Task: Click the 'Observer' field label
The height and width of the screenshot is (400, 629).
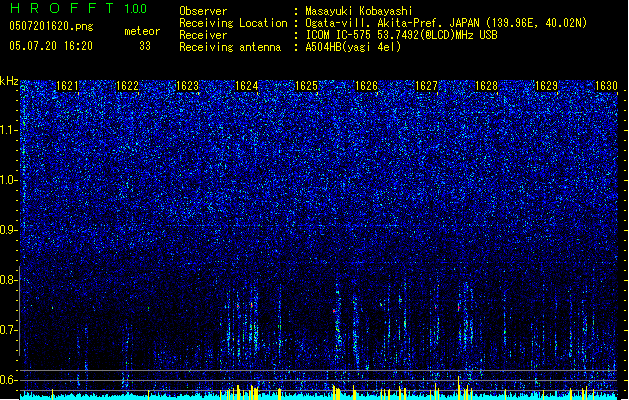Action: coord(203,11)
